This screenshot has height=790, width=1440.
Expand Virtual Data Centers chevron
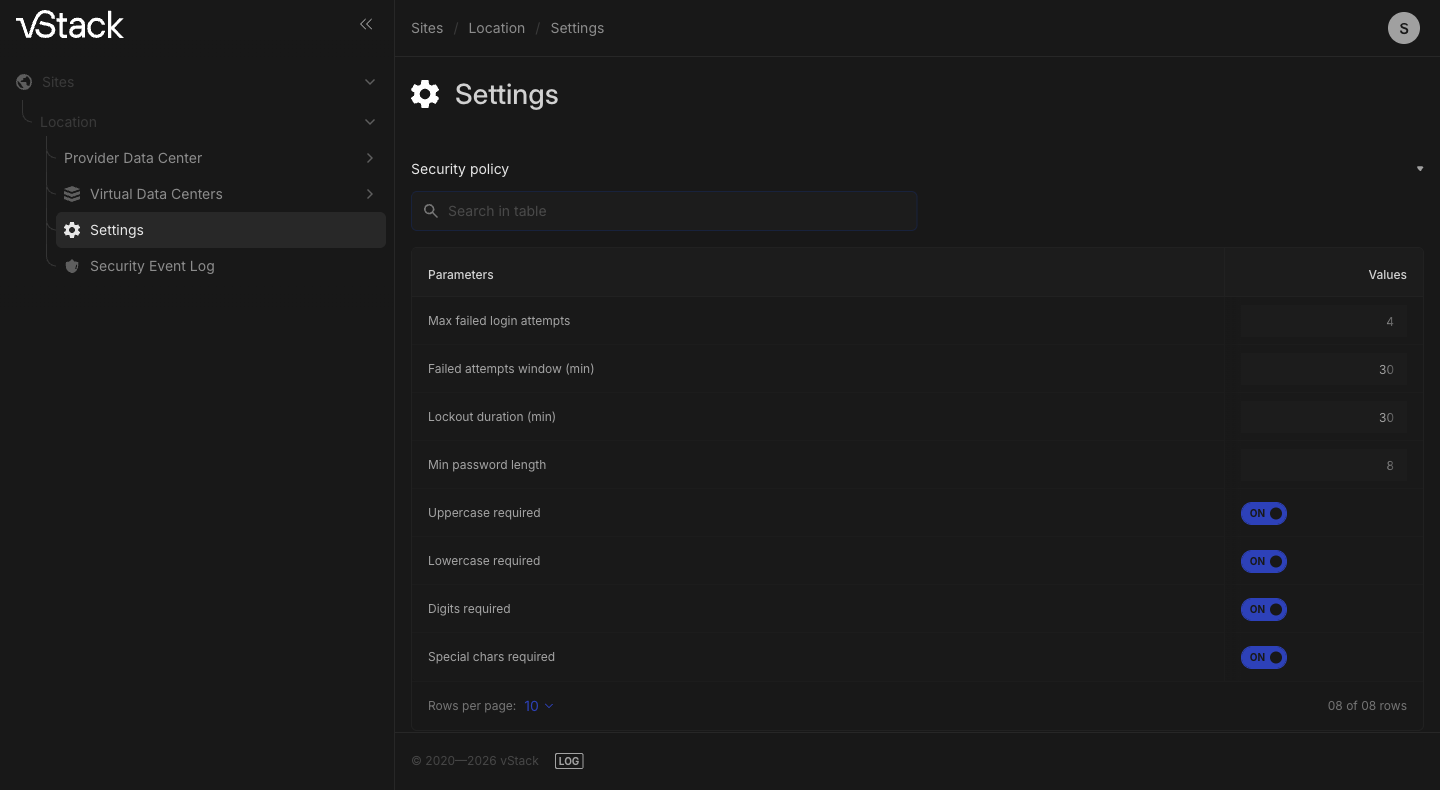(x=370, y=194)
